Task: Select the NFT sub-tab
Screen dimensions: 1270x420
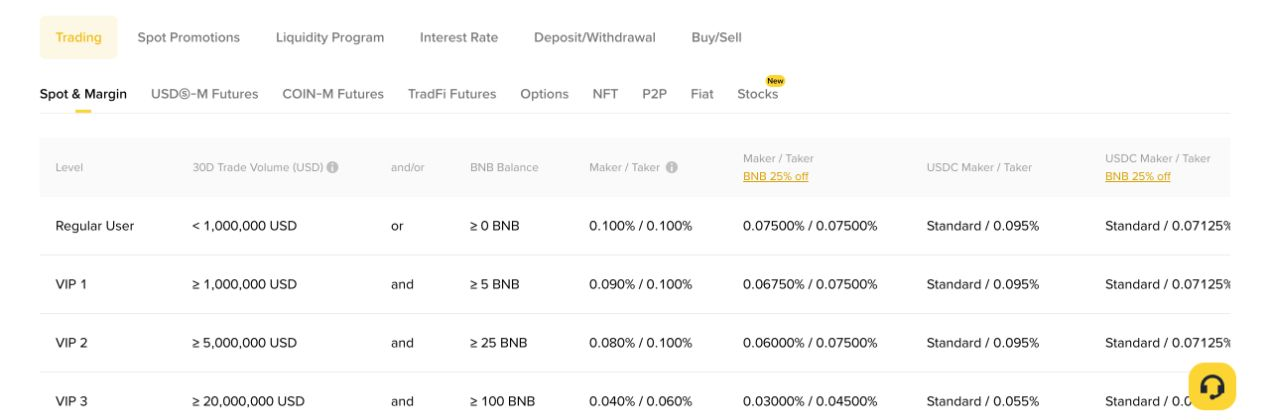Action: click(605, 93)
